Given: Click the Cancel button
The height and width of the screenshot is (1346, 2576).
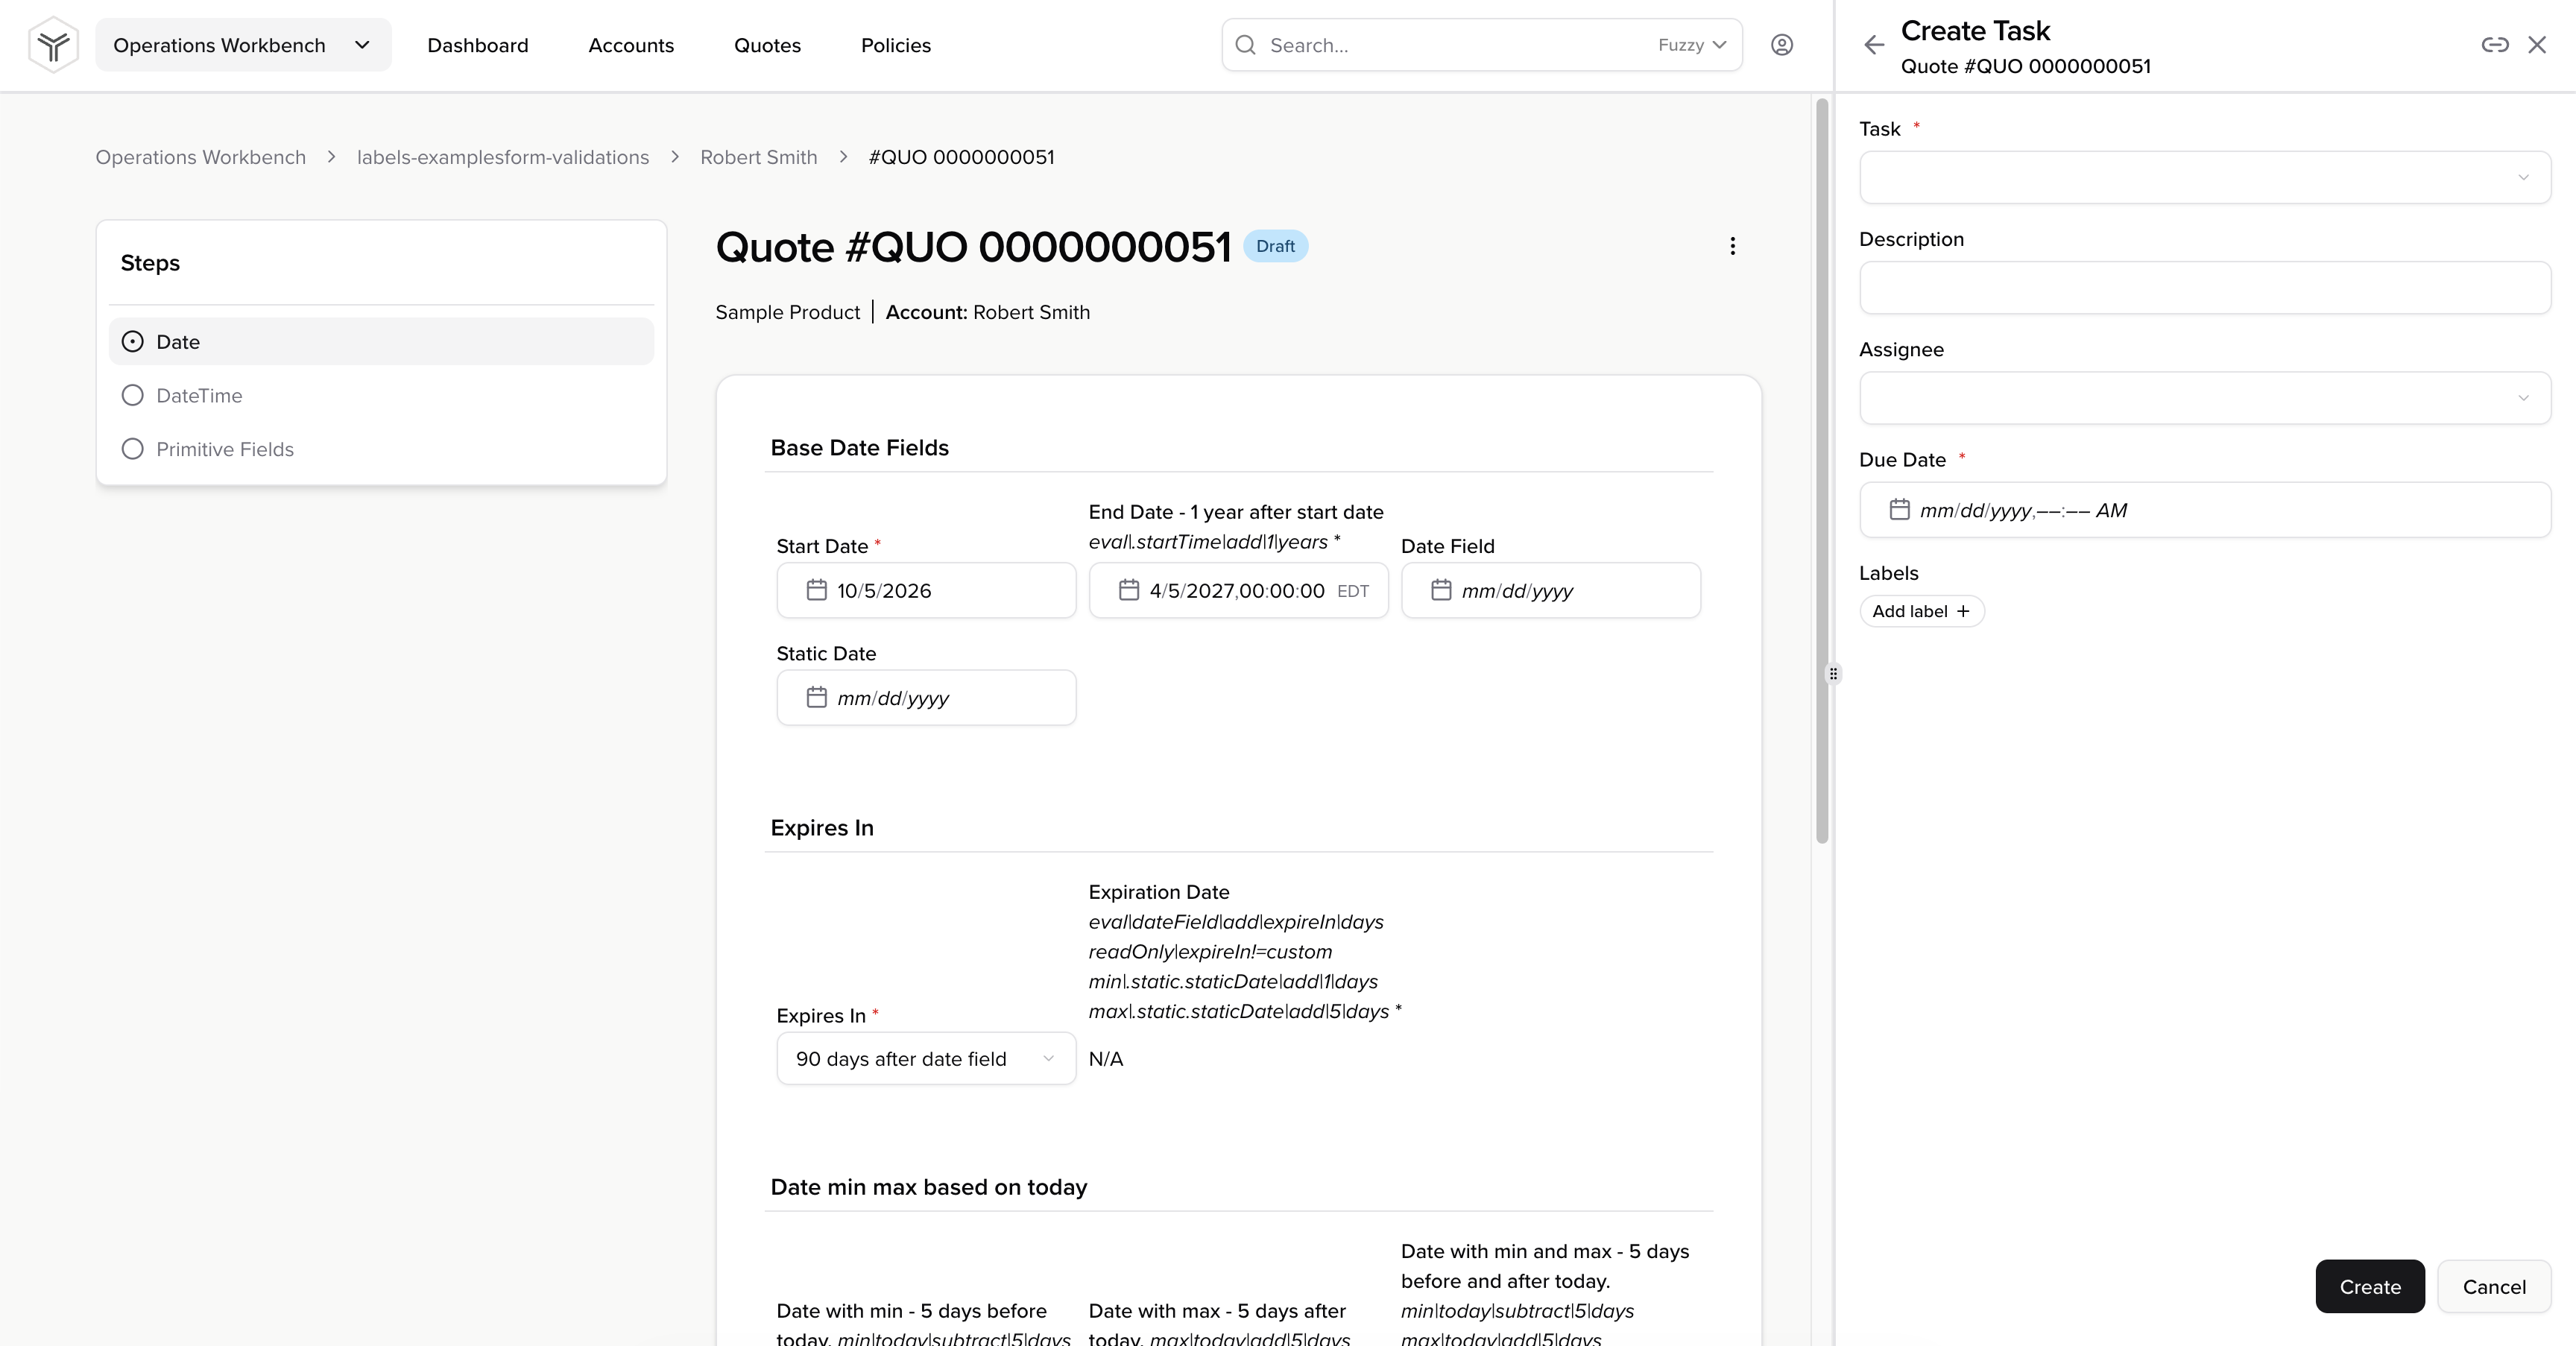Looking at the screenshot, I should point(2494,1286).
